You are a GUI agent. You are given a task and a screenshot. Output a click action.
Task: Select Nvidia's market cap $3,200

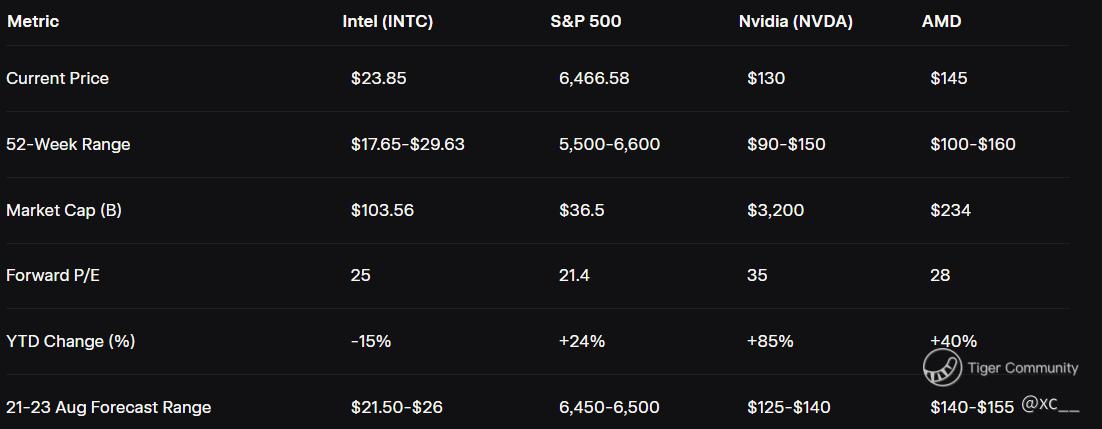click(x=775, y=210)
